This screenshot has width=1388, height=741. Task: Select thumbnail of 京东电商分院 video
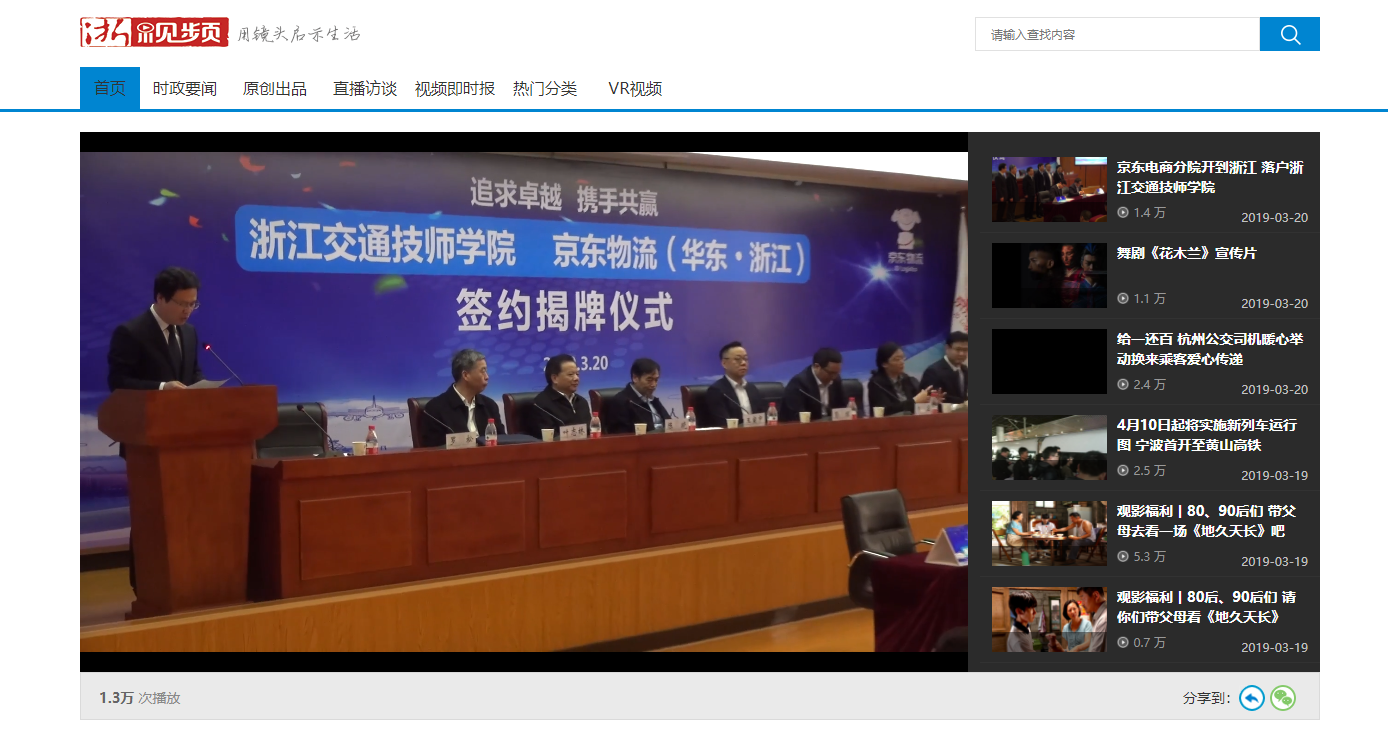(1049, 189)
